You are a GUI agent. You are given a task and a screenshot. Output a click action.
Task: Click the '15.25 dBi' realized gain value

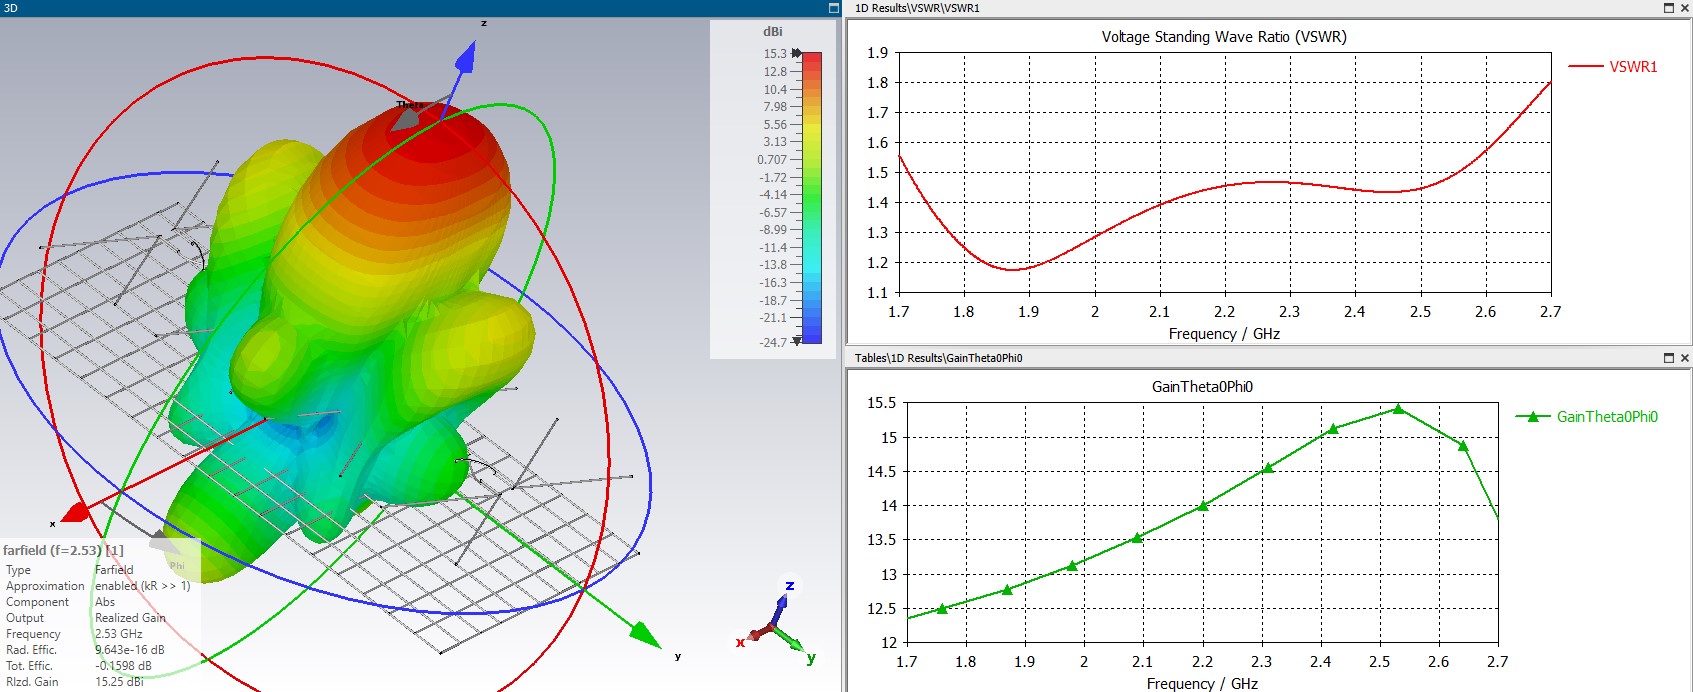(x=119, y=682)
